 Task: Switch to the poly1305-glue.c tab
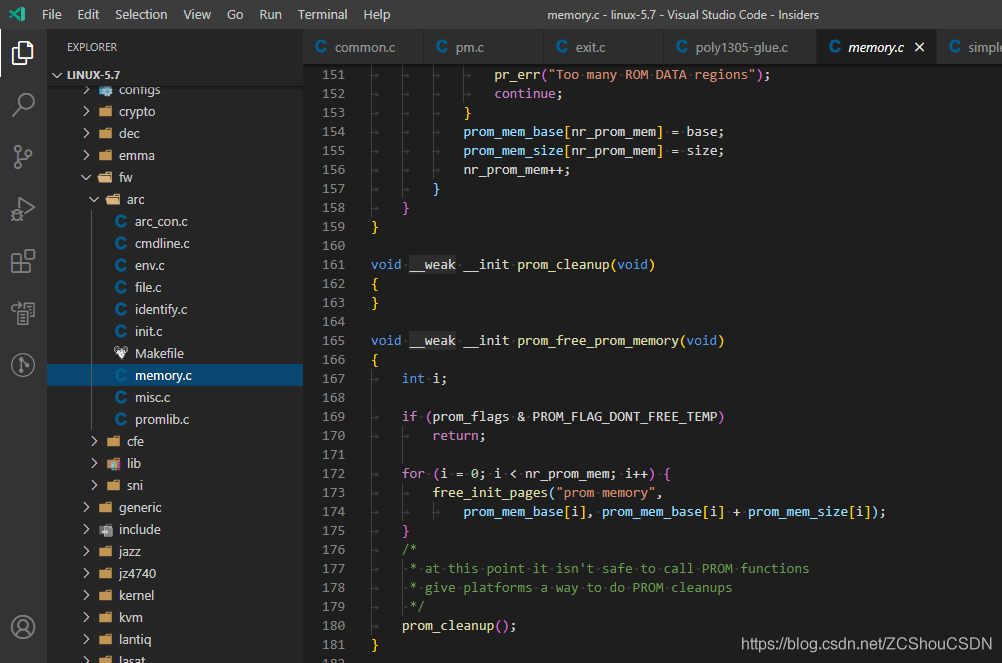coord(741,47)
